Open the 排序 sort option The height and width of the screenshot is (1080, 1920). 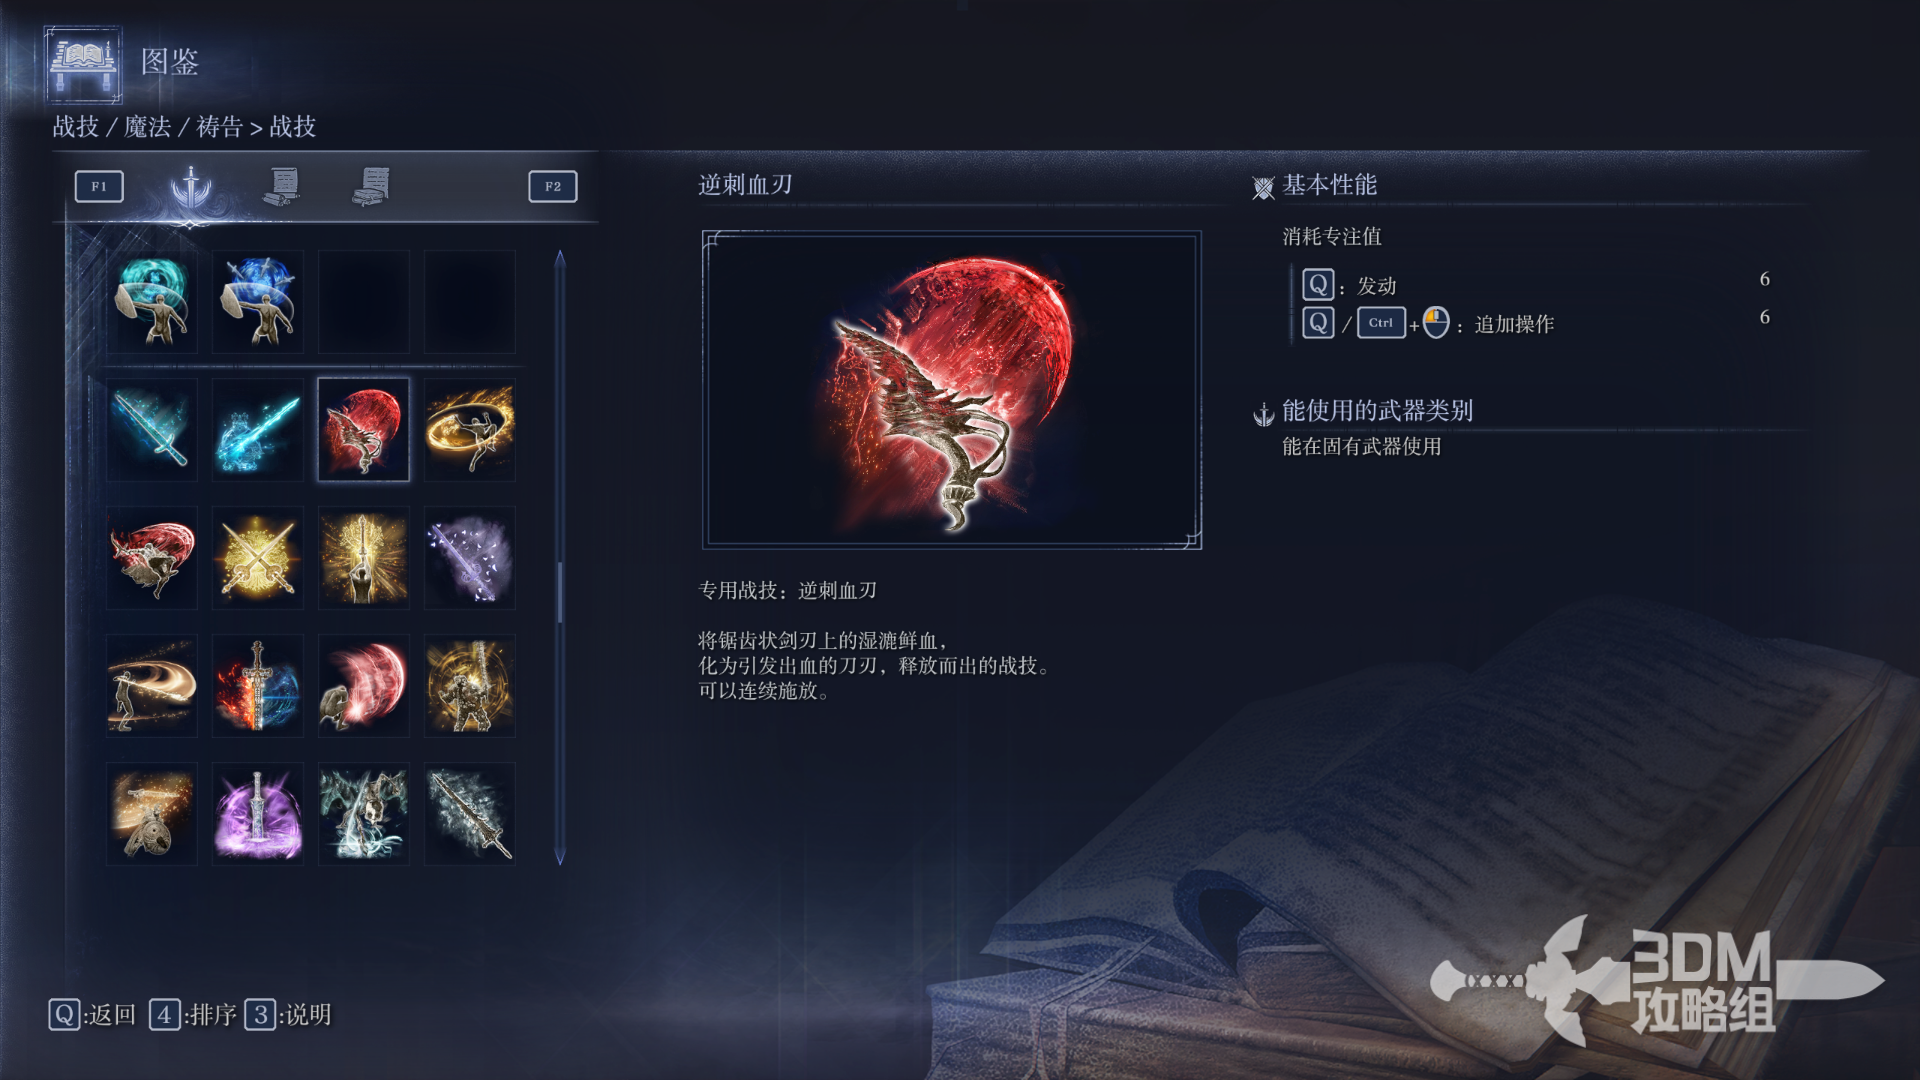(x=193, y=1014)
